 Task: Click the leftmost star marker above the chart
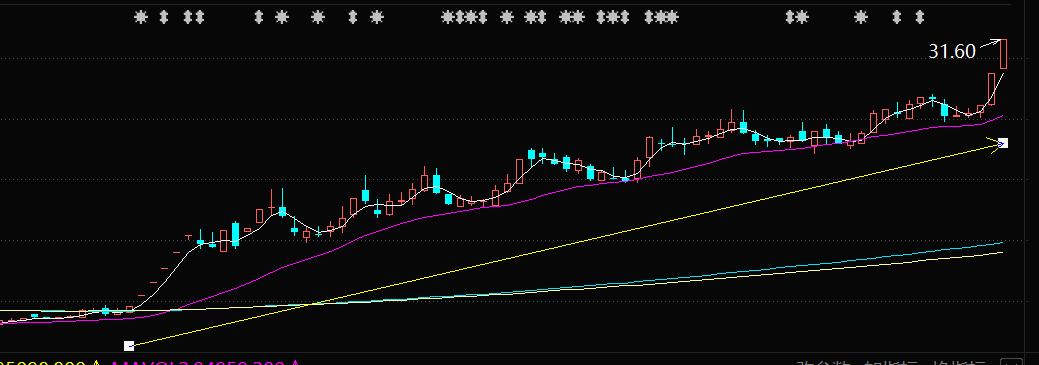click(140, 17)
